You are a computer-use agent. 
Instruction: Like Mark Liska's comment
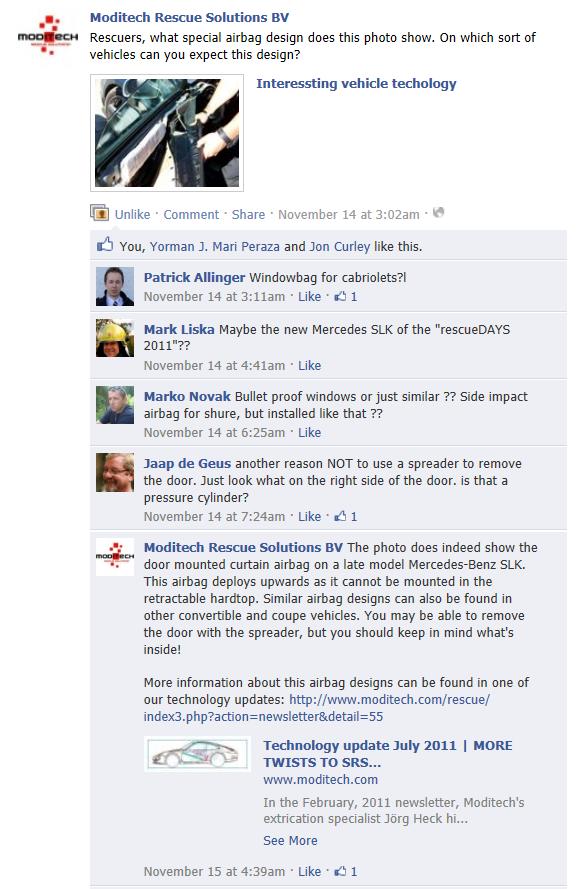(x=309, y=366)
